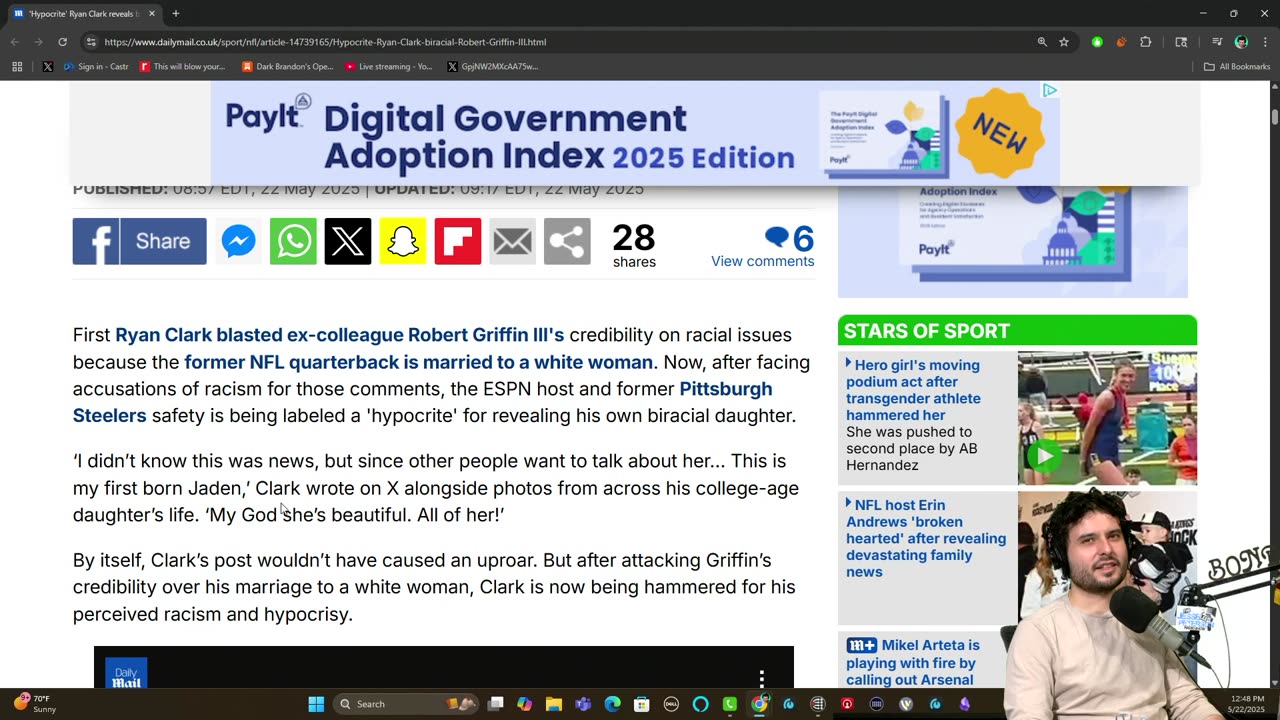The width and height of the screenshot is (1280, 720).
Task: Open the generic grey share icon
Action: pyautogui.click(x=567, y=241)
